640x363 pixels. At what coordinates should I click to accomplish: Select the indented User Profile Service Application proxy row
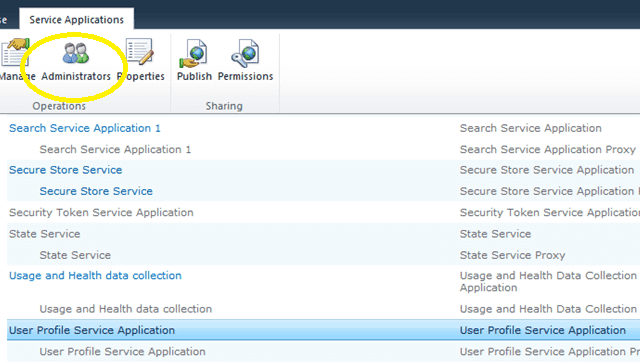point(323,351)
